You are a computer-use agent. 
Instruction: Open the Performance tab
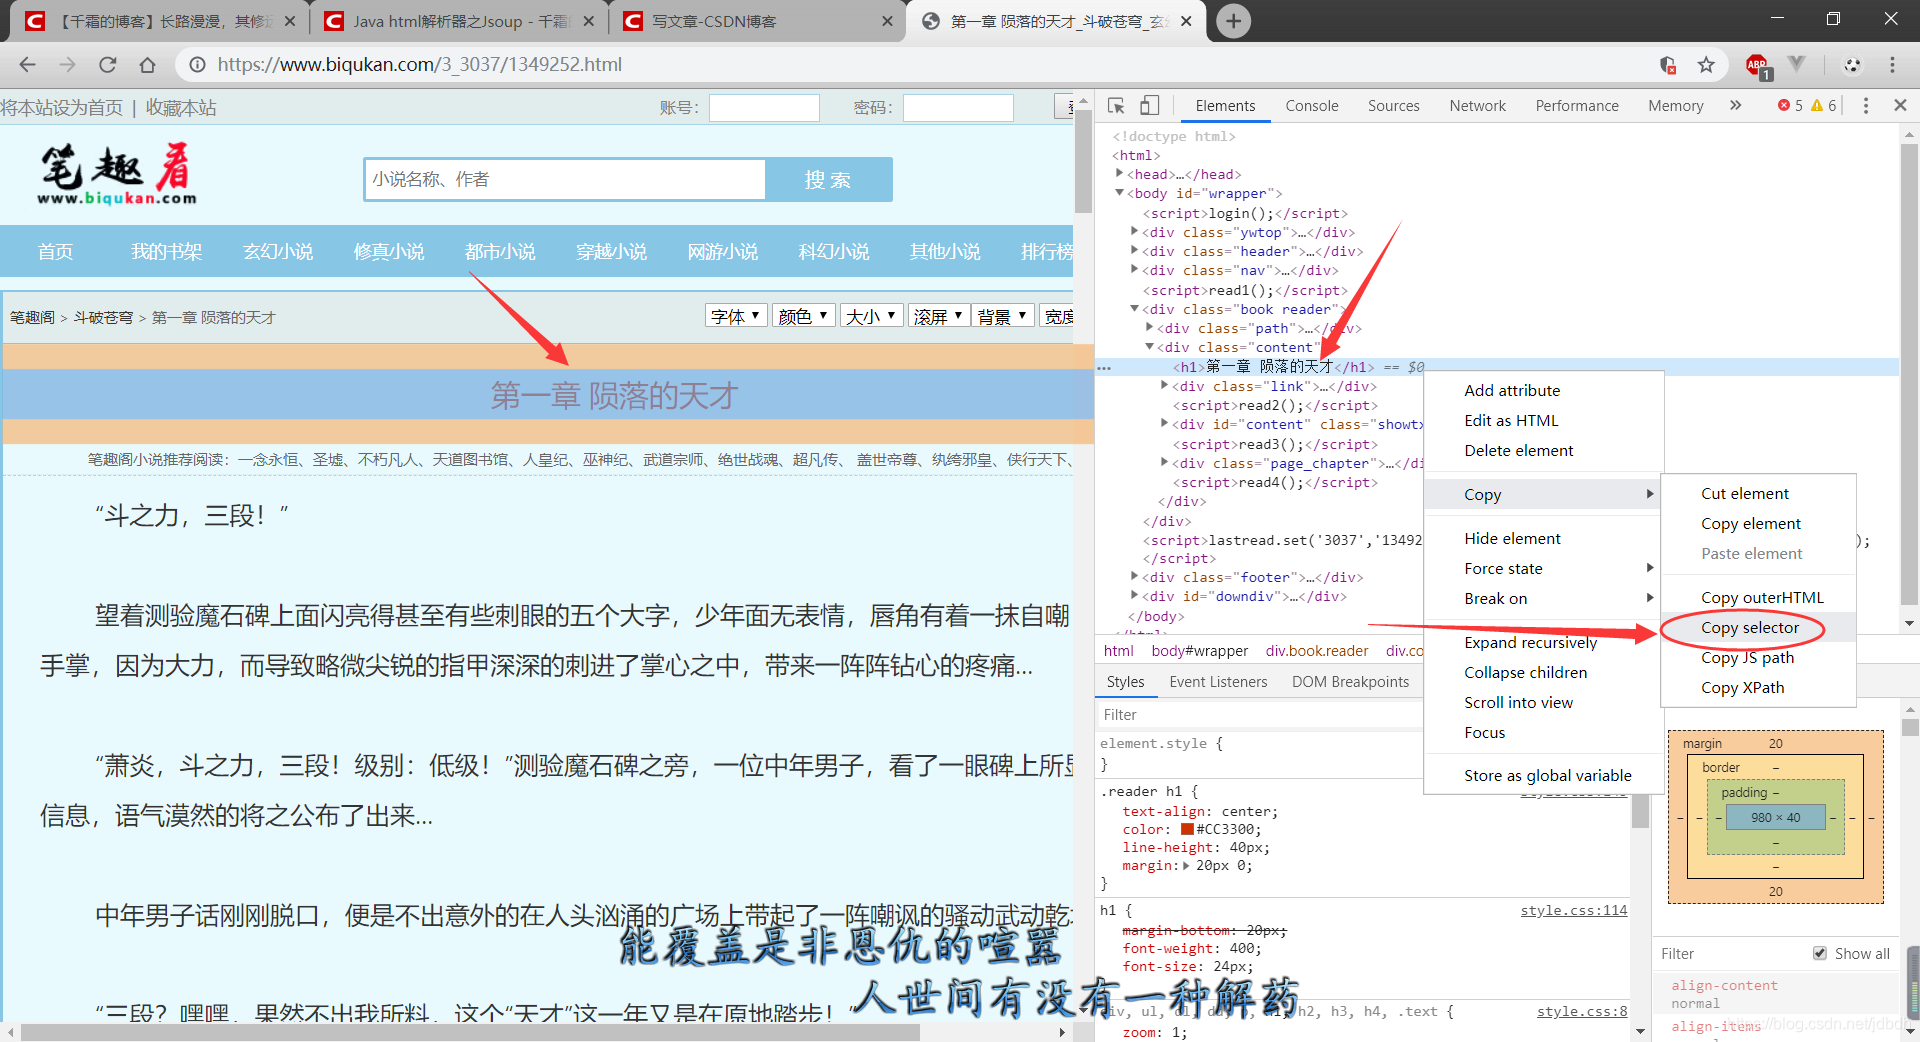(x=1577, y=105)
